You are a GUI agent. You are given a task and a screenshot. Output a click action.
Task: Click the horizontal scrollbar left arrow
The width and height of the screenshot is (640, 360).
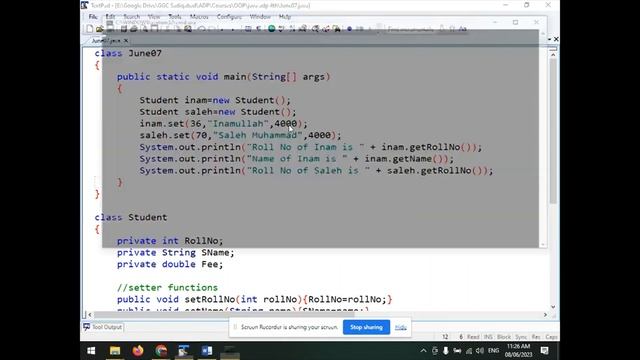(90, 315)
